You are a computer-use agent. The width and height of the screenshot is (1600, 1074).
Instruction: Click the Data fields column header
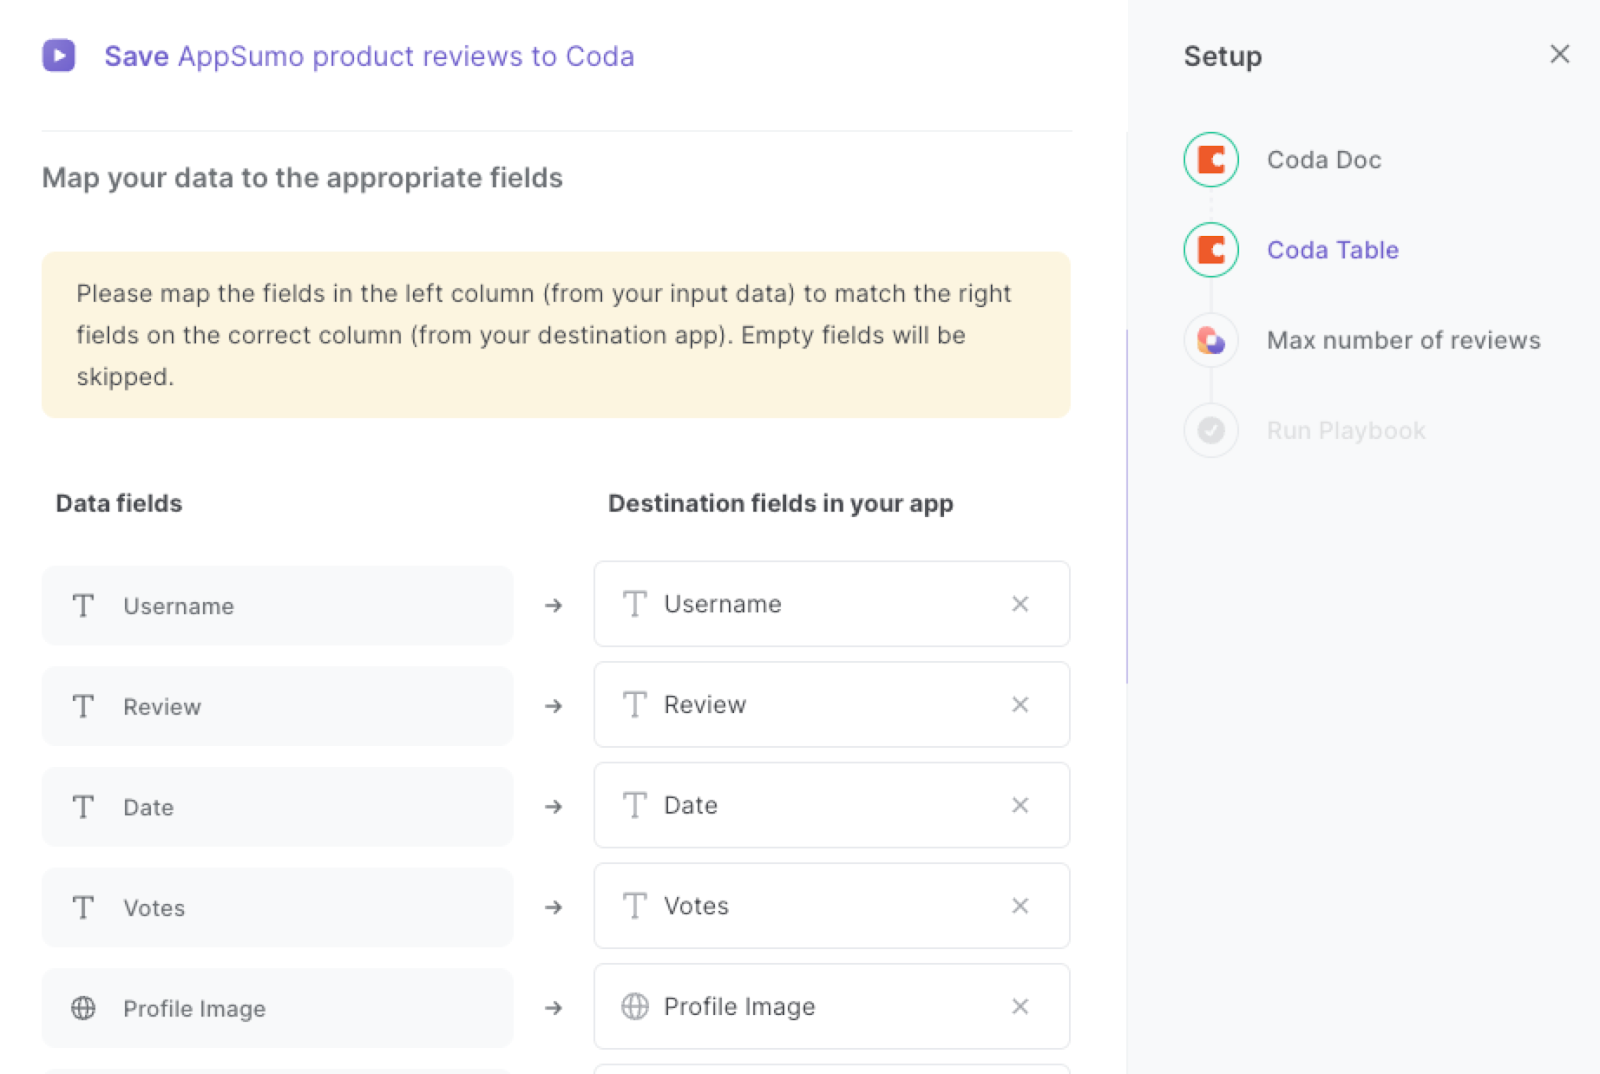[119, 503]
